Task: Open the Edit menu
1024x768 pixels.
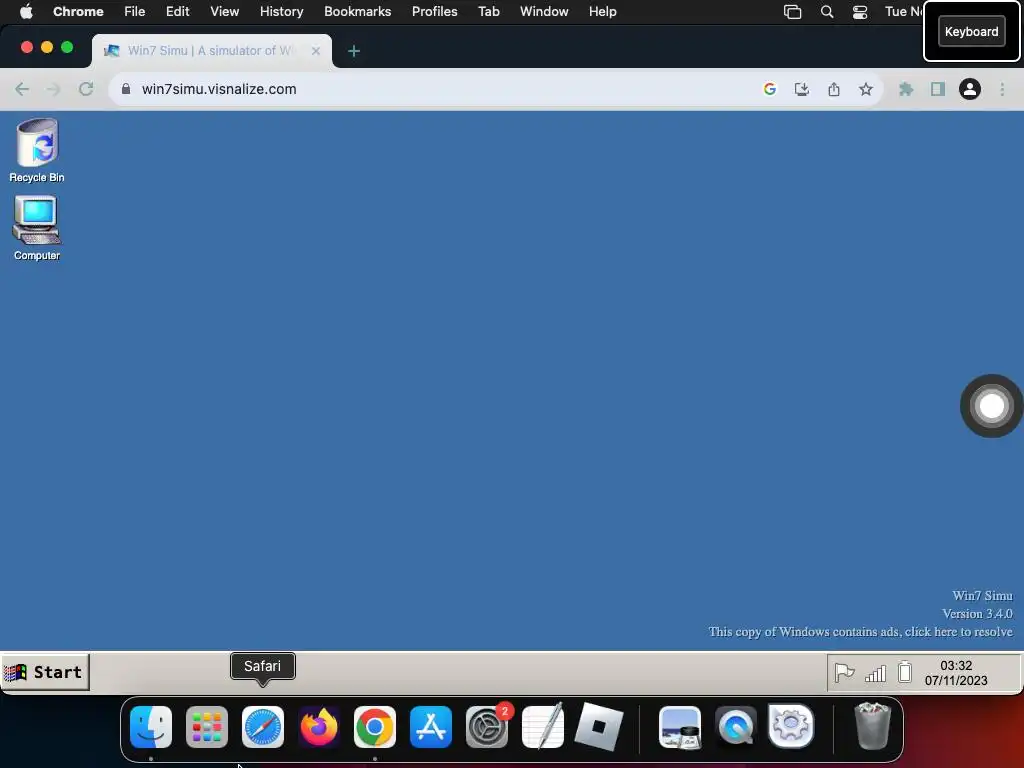Action: [178, 11]
